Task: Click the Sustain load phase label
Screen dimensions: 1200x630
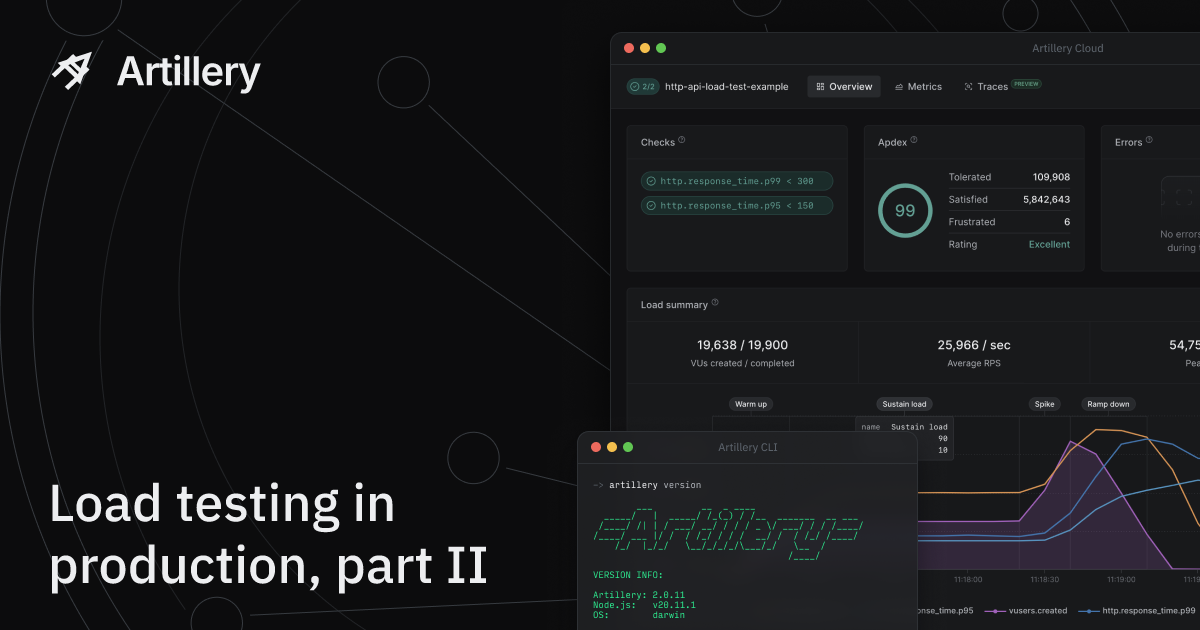Action: coord(904,404)
